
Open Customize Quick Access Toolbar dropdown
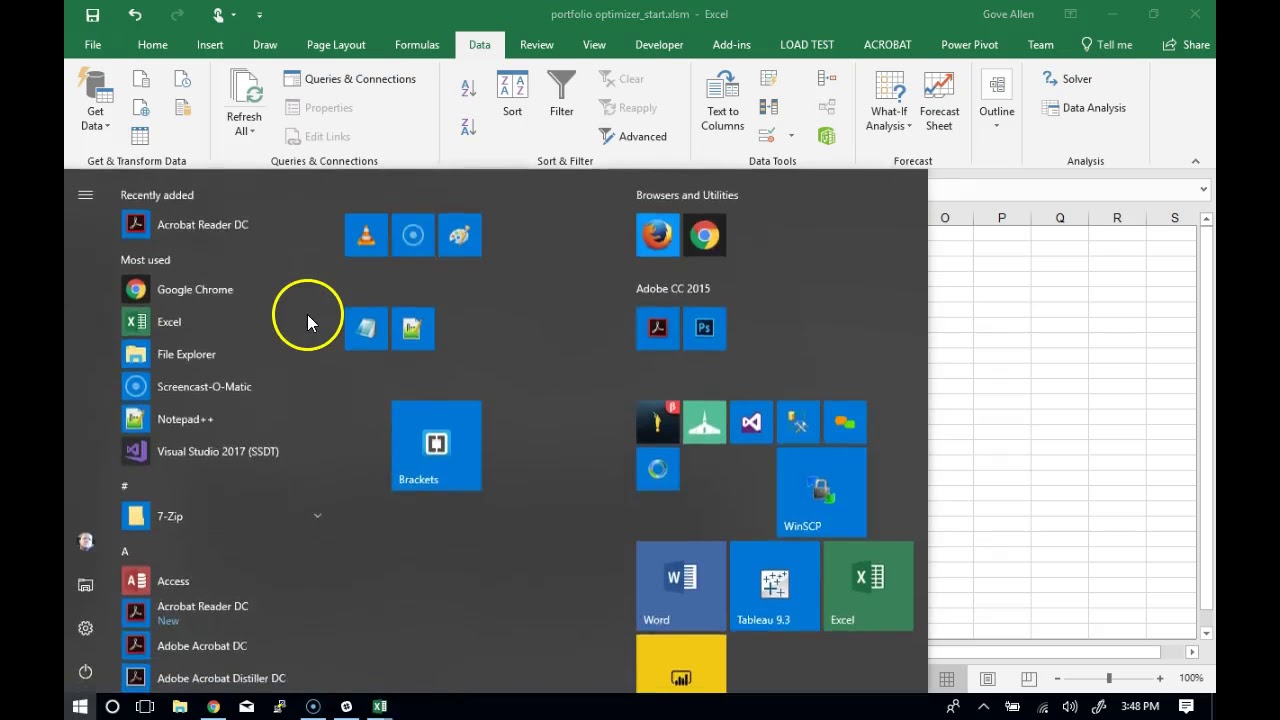259,15
